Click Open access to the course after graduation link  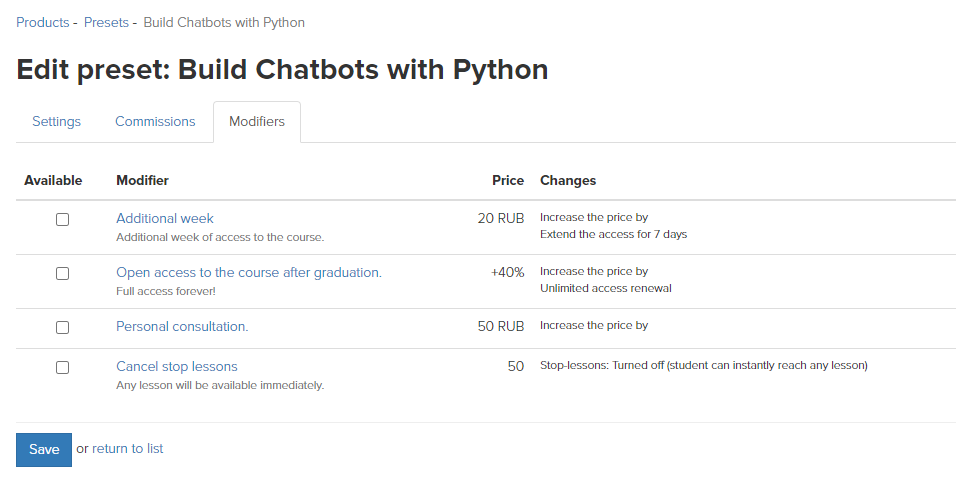[249, 272]
